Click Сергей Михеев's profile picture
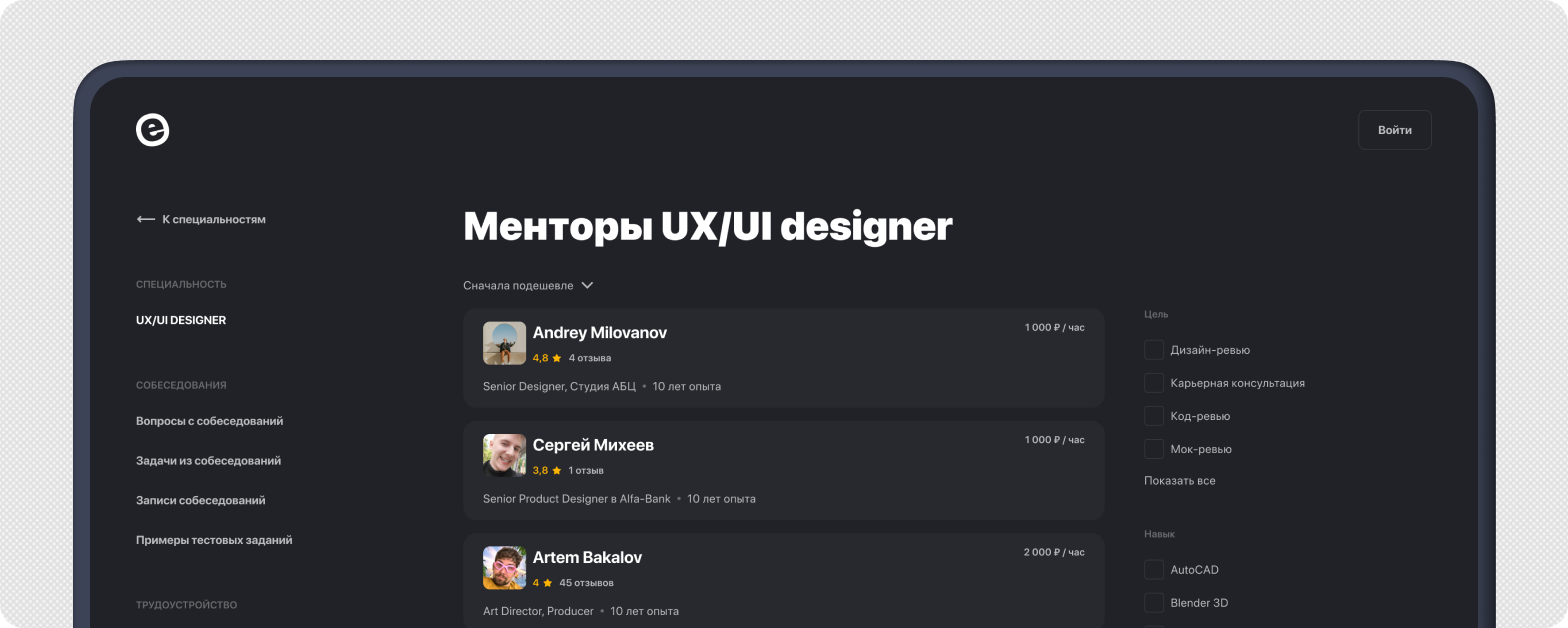The width and height of the screenshot is (1568, 628). (504, 455)
